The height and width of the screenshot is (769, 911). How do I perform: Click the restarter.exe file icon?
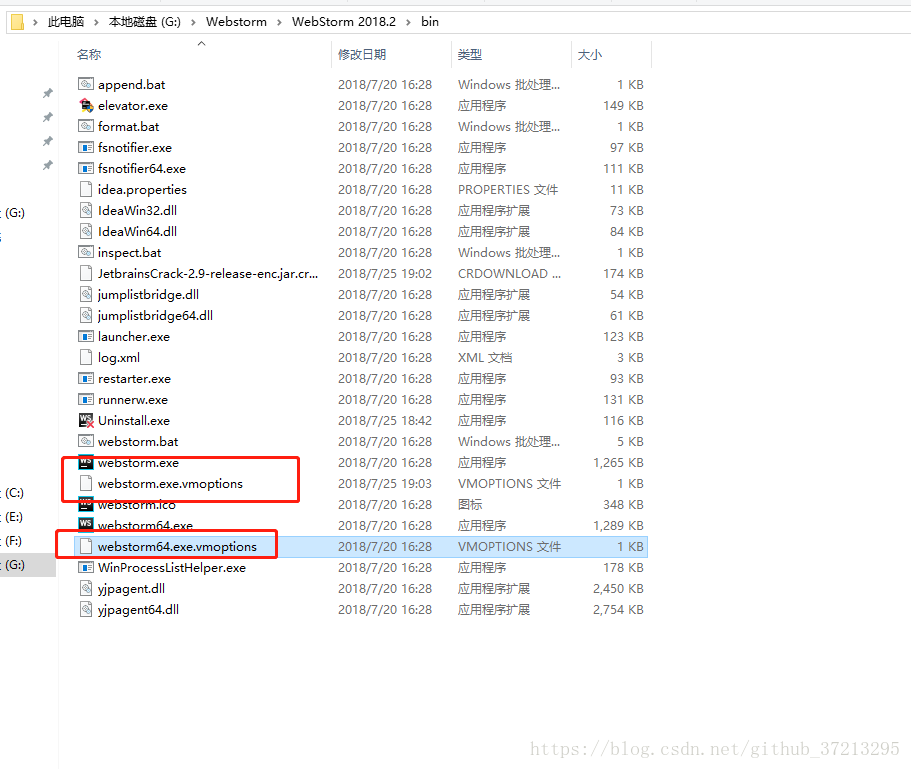click(x=86, y=379)
